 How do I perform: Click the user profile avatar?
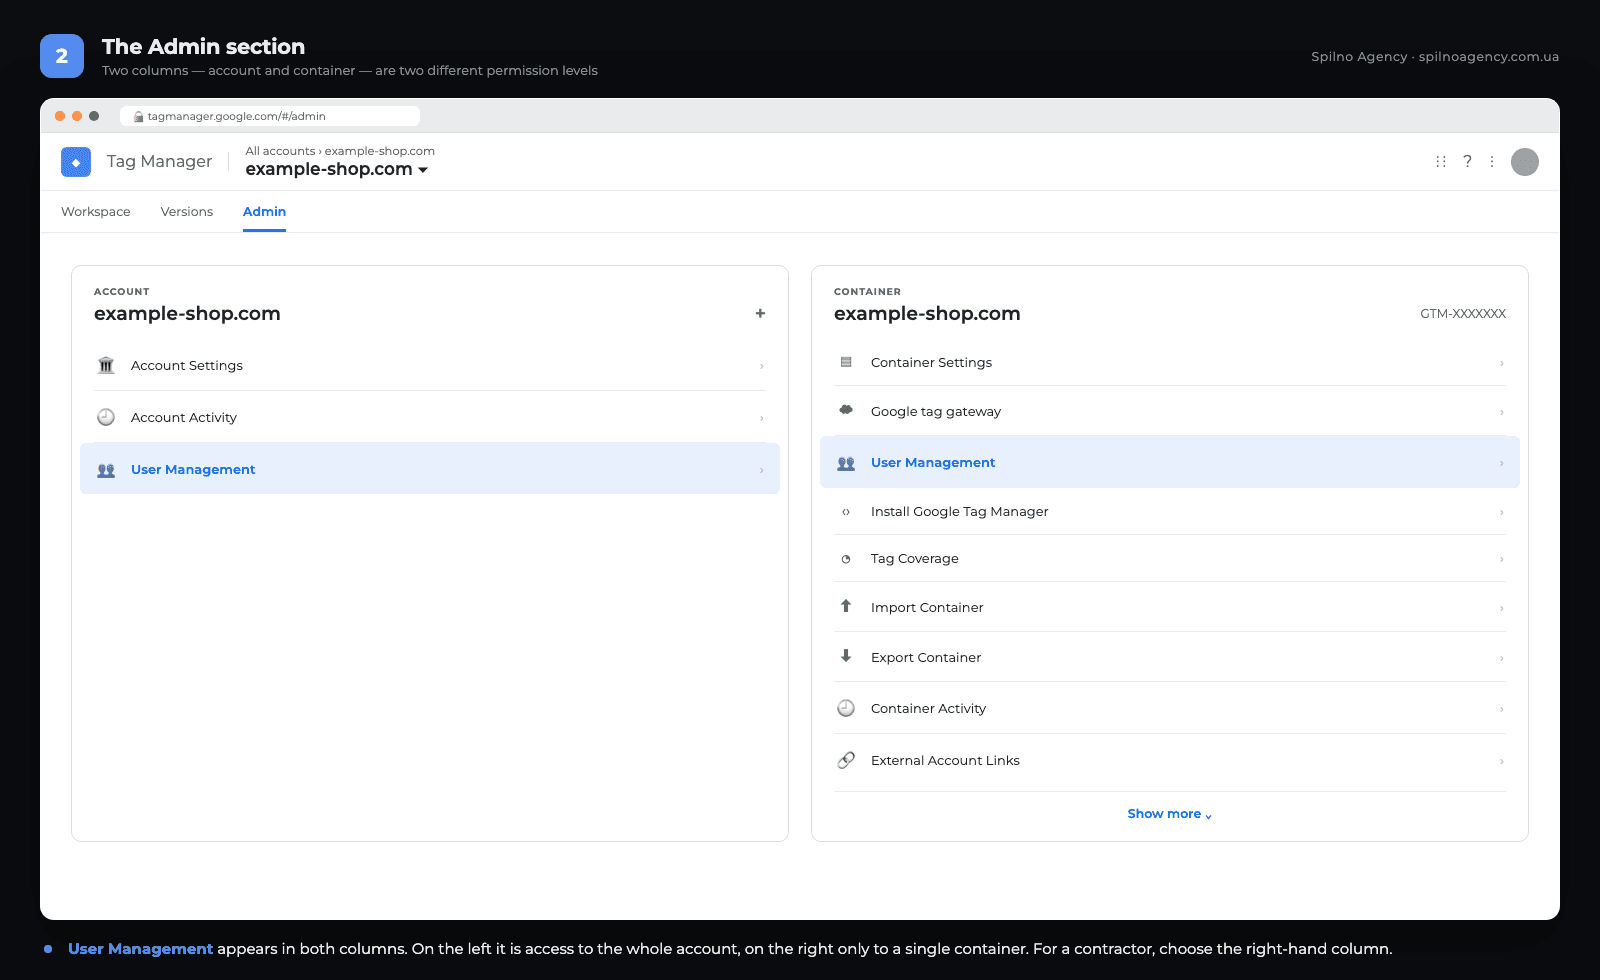(1525, 162)
